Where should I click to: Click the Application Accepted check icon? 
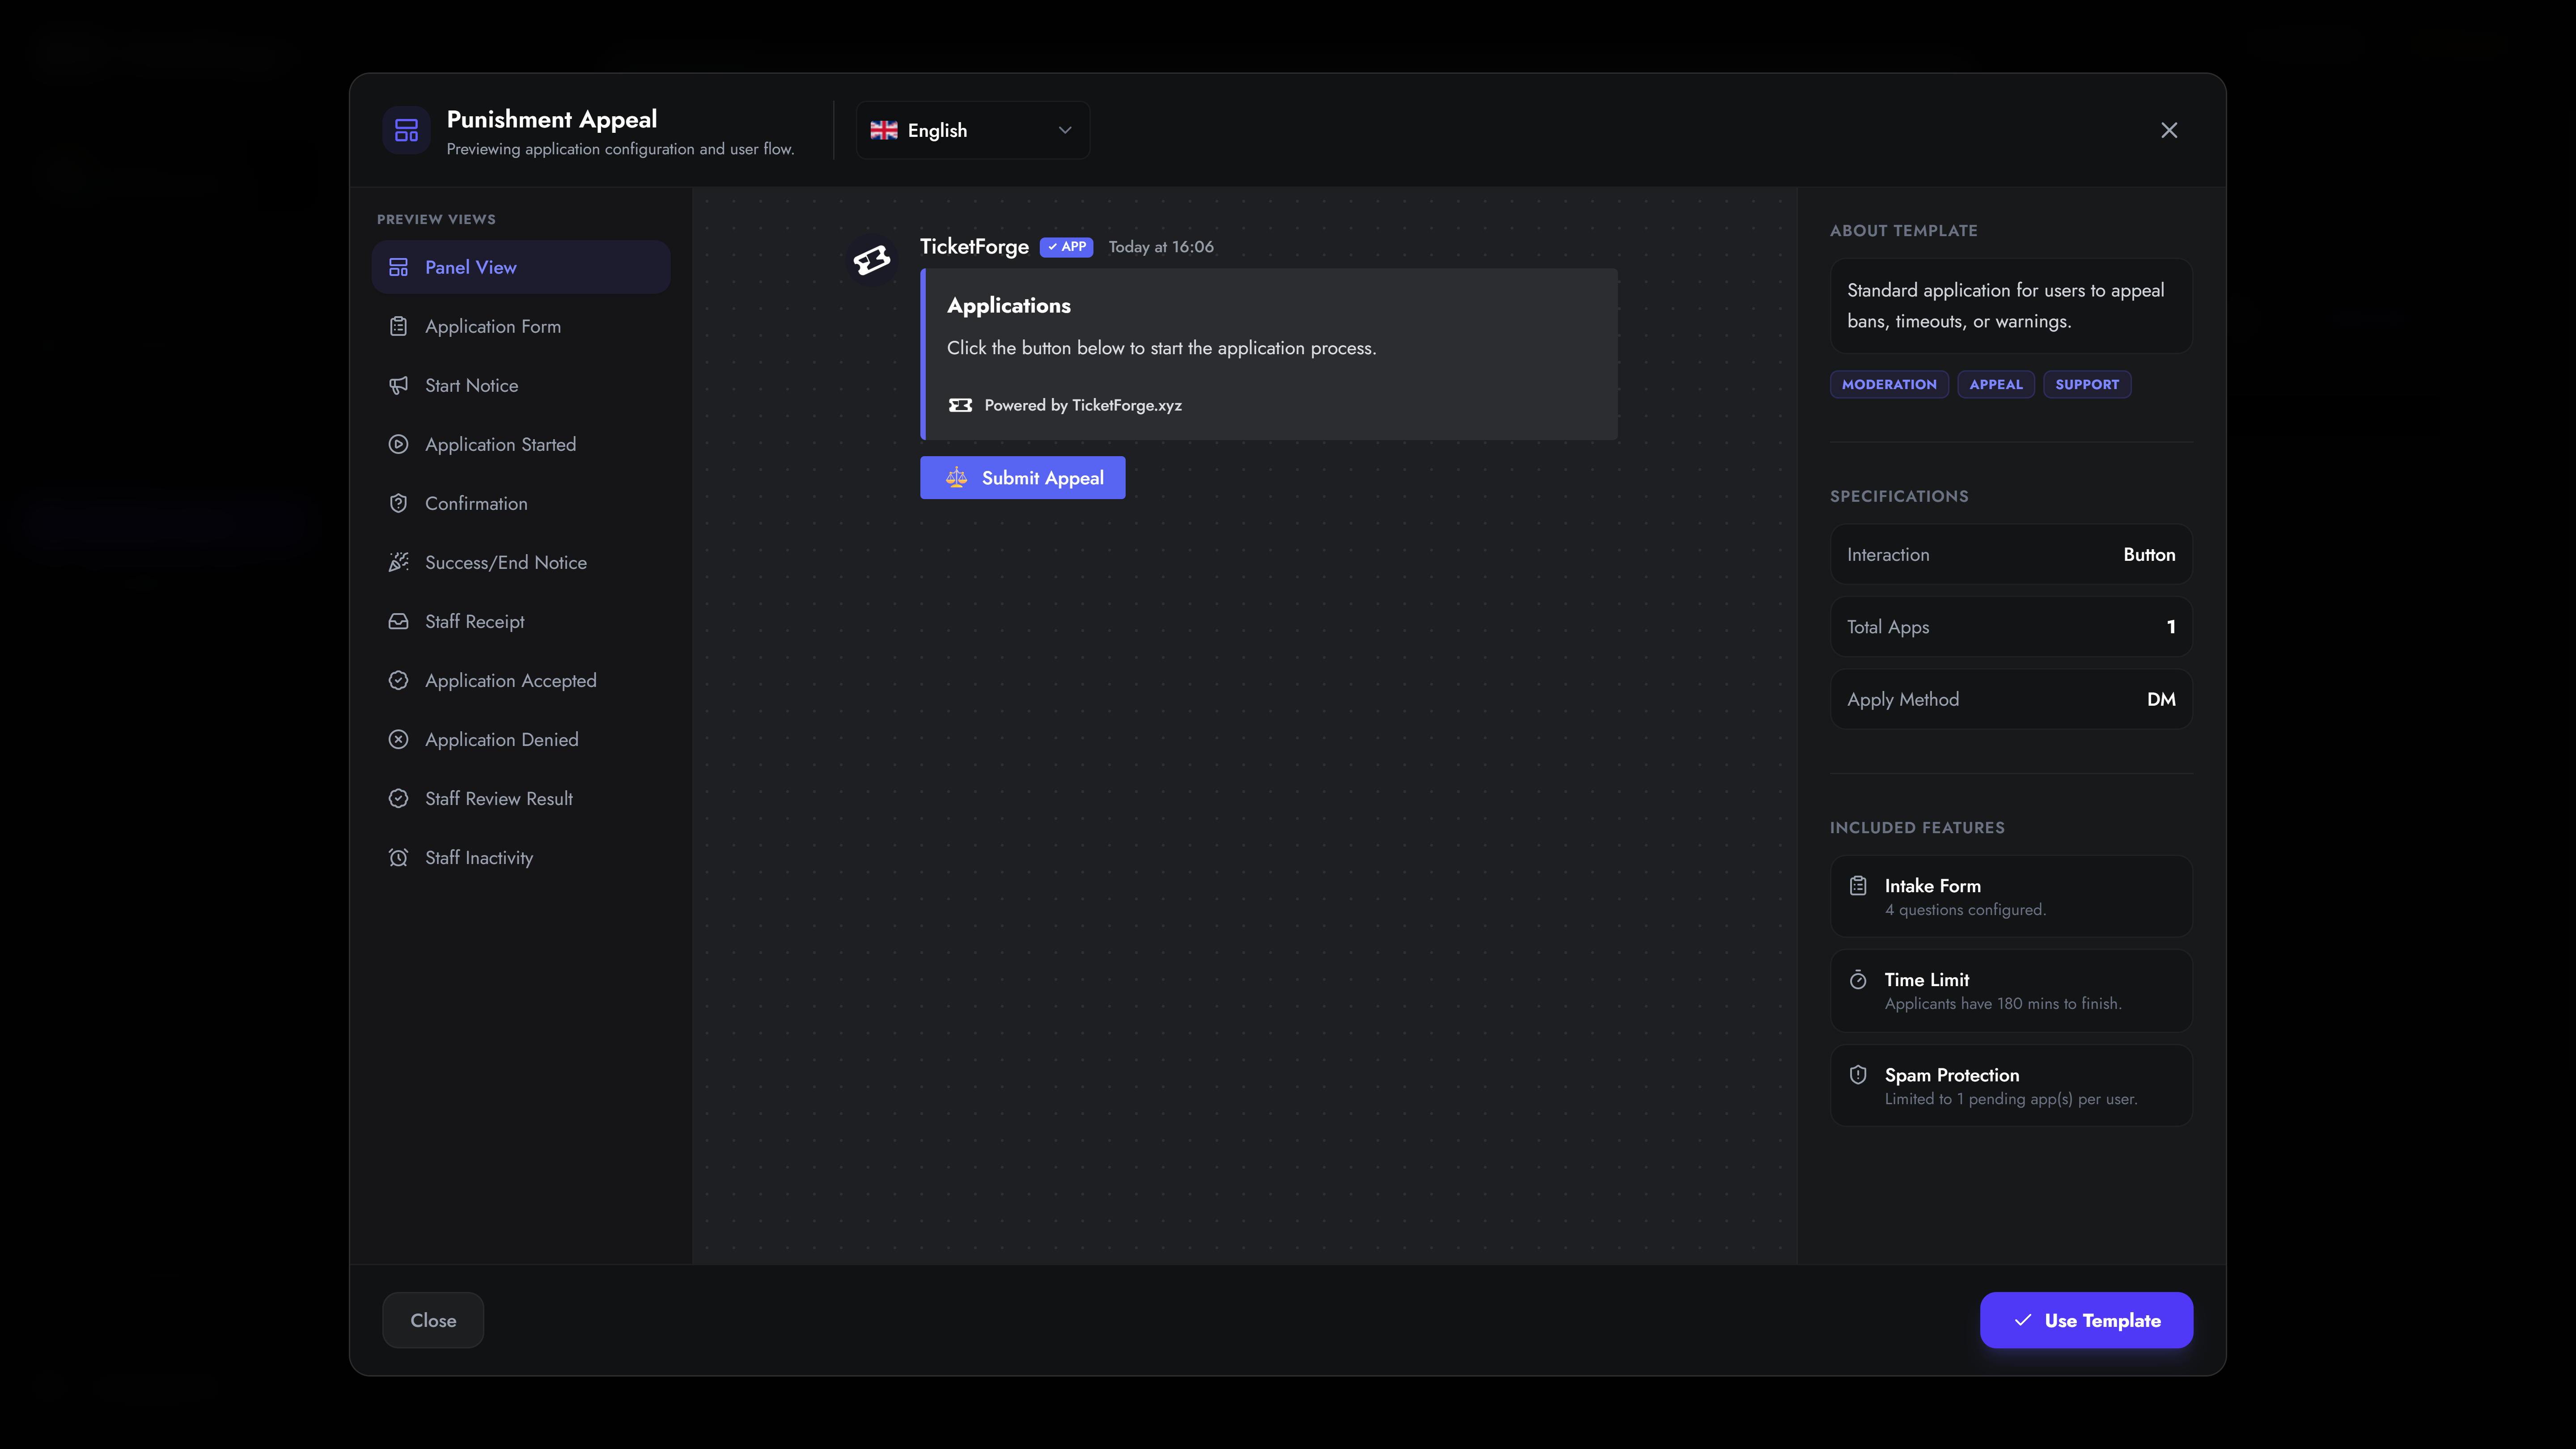tap(398, 680)
